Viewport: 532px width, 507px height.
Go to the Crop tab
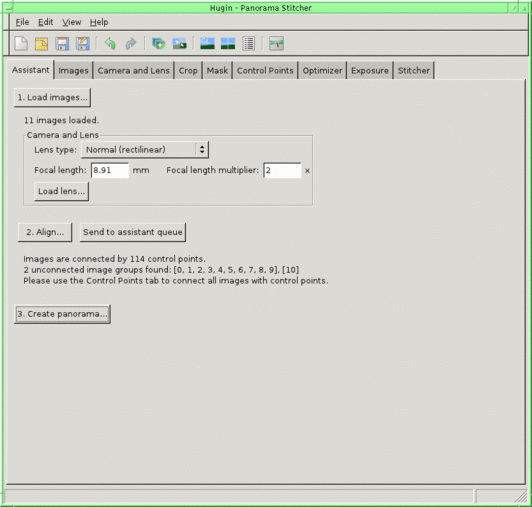188,71
